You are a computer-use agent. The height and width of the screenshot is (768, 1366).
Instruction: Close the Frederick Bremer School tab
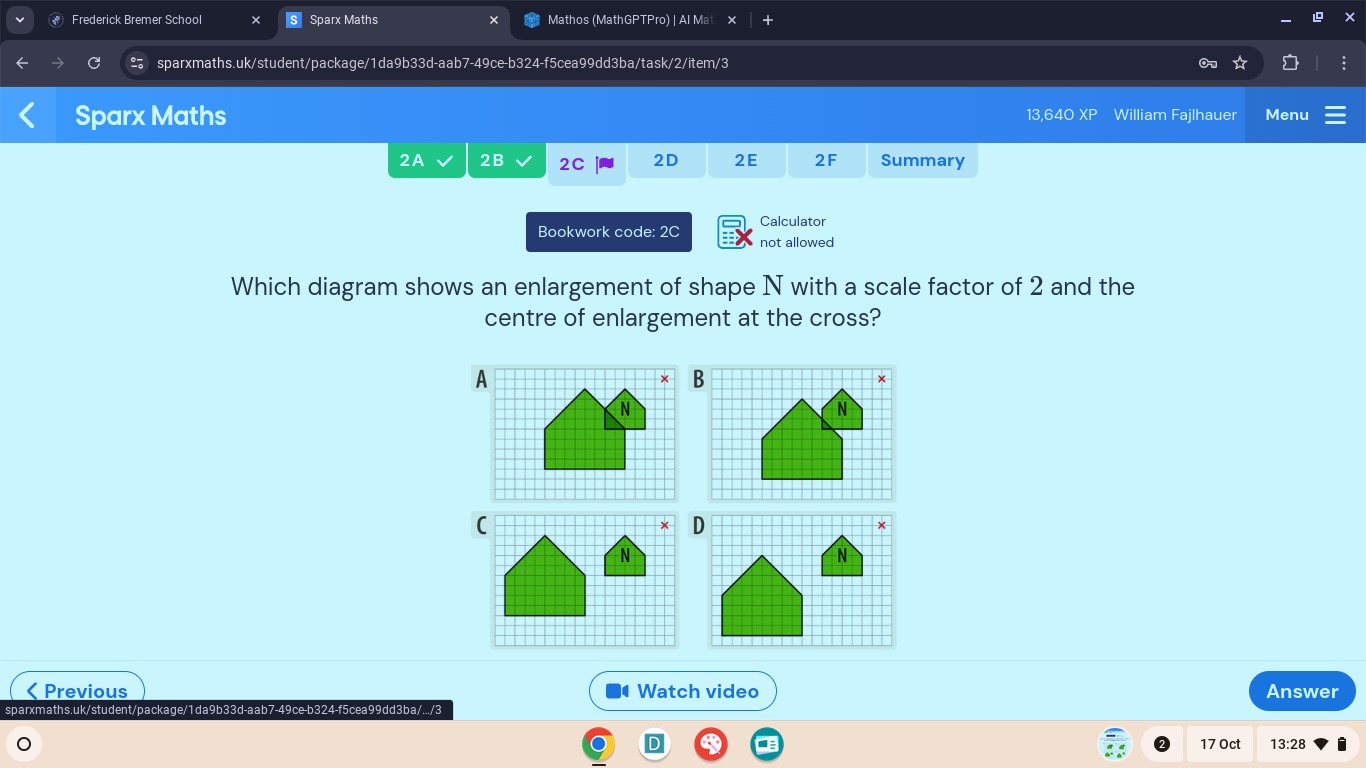click(x=256, y=20)
